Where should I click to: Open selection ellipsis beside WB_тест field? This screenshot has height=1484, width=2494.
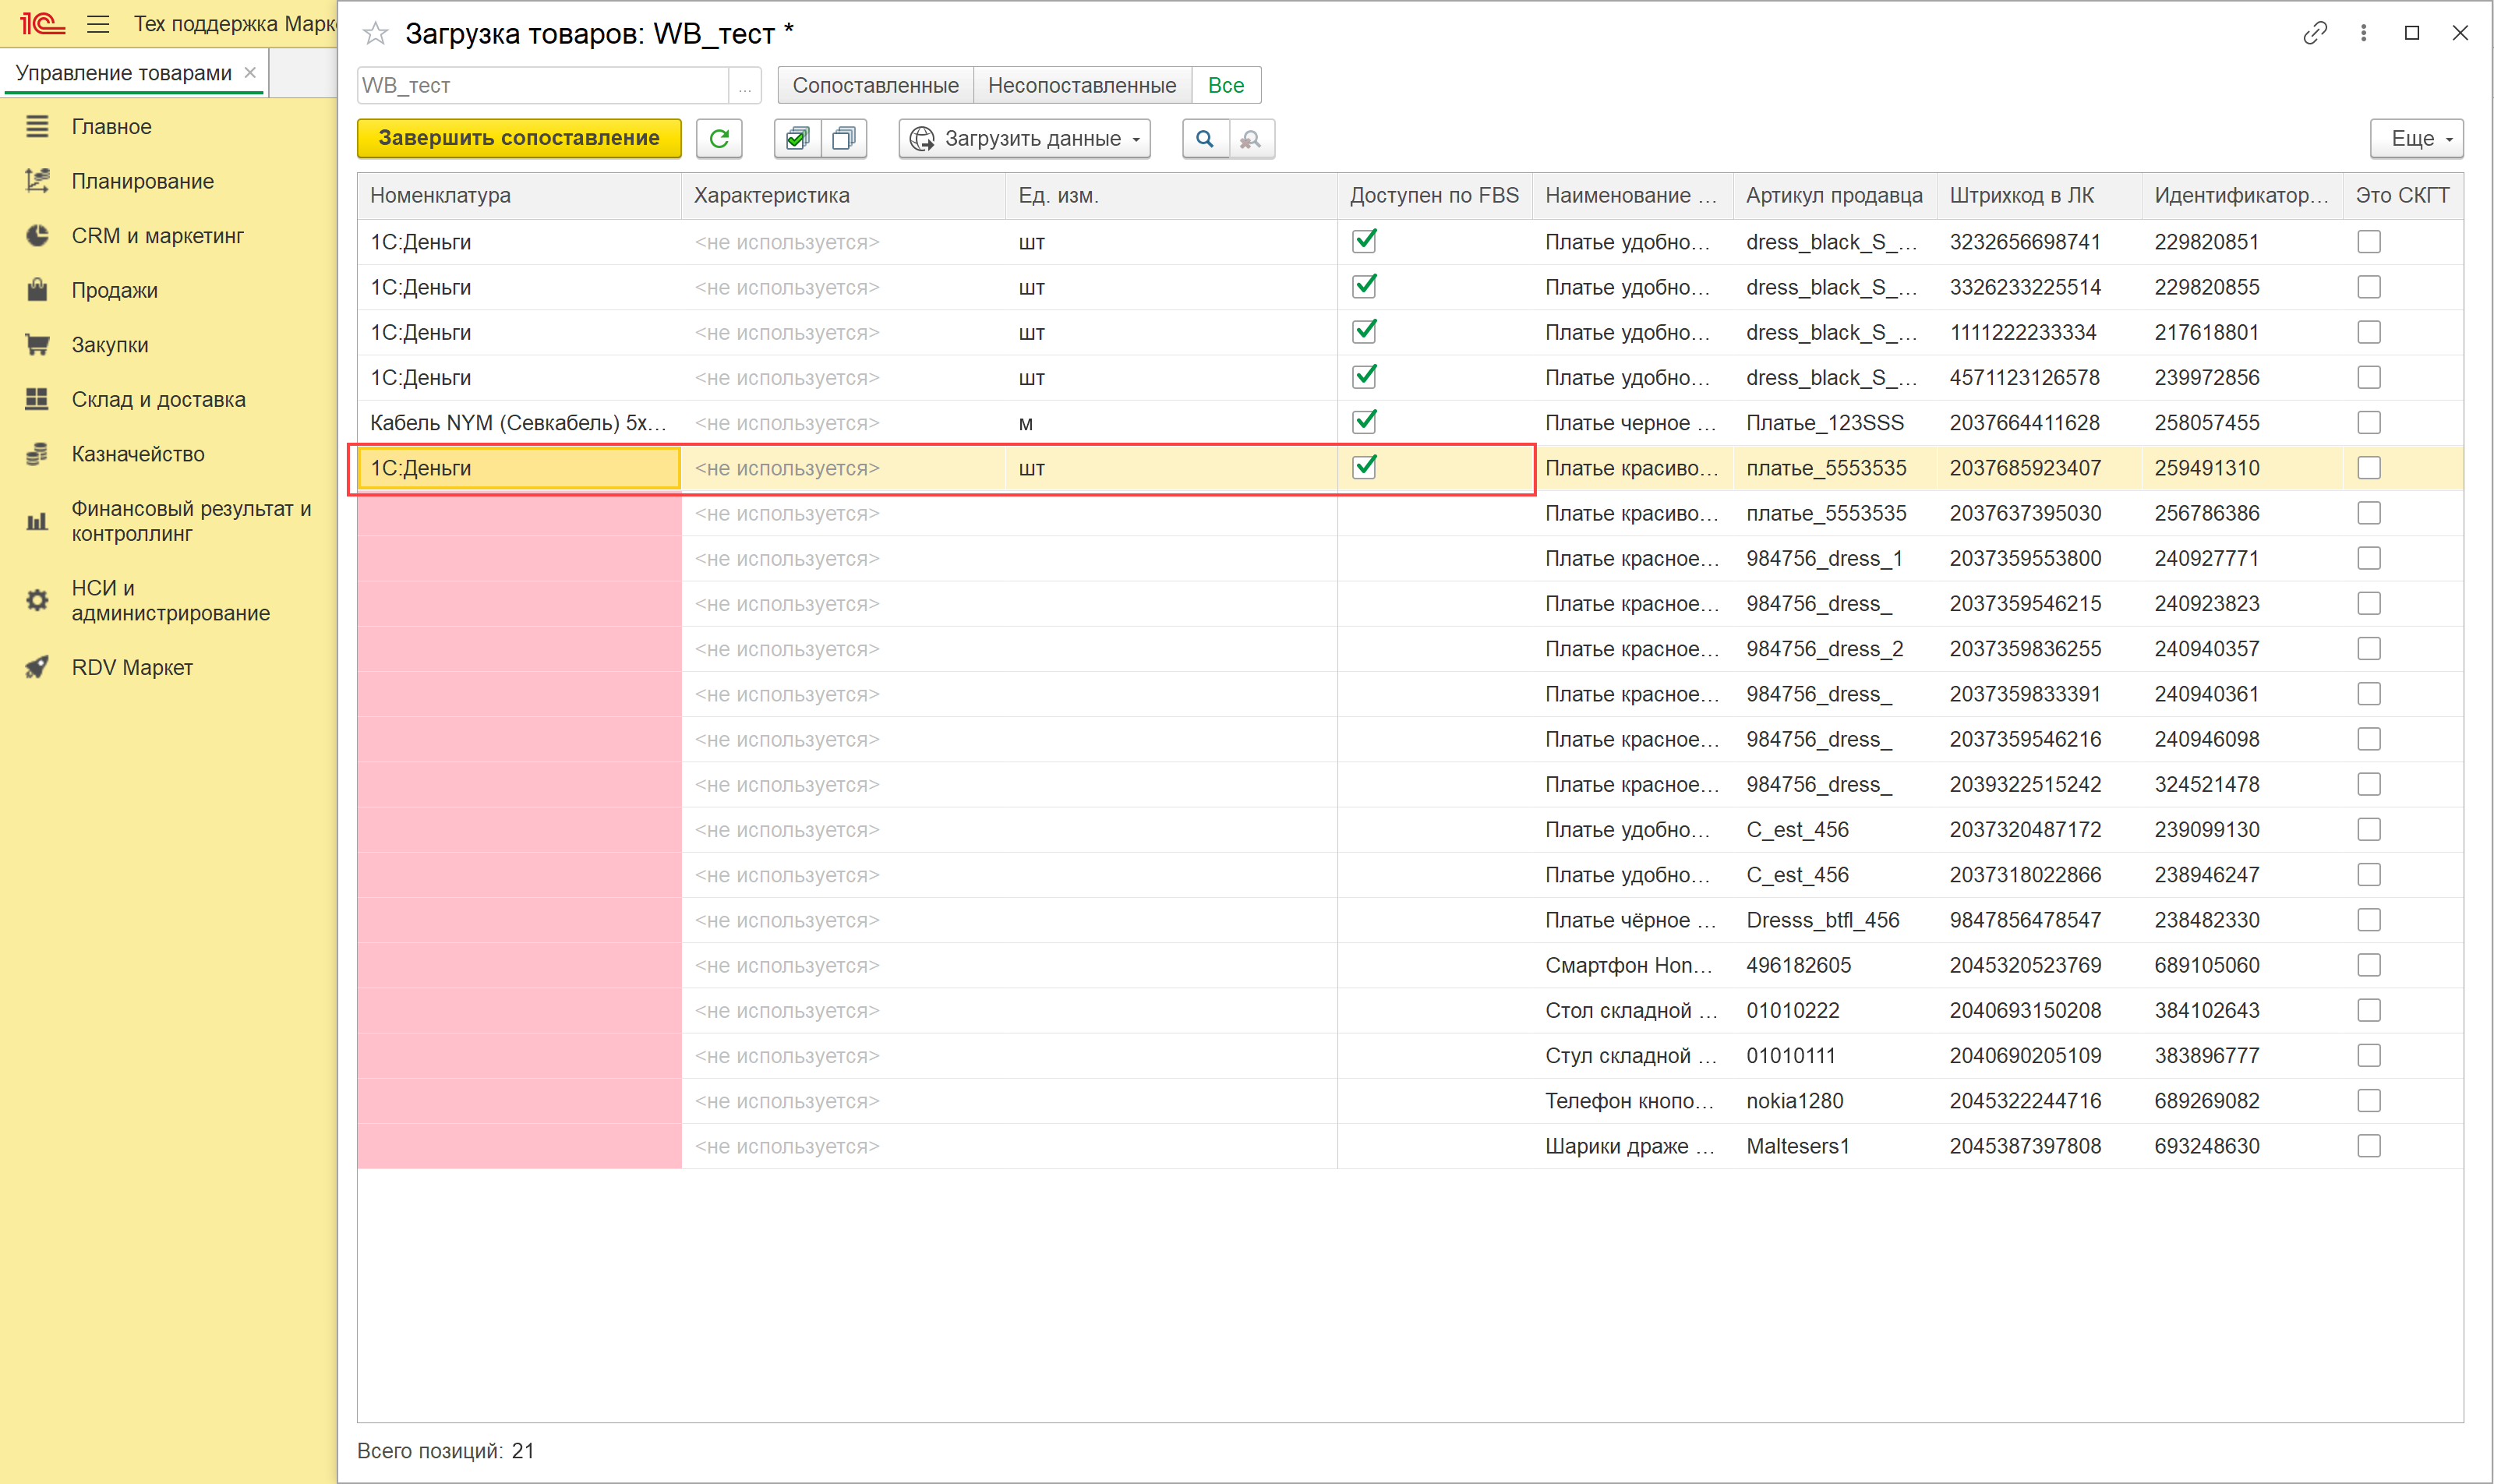(744, 86)
